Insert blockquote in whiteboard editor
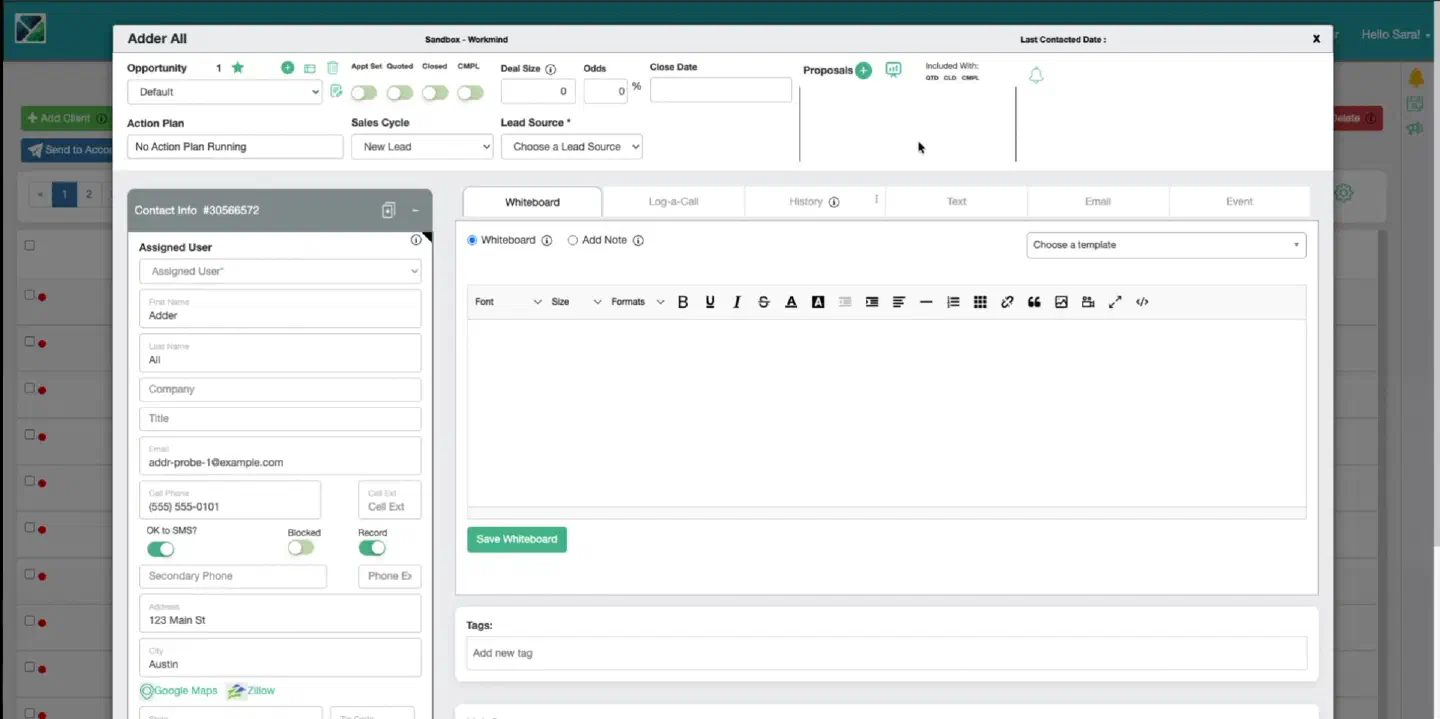Viewport: 1440px width, 719px height. [x=1034, y=302]
